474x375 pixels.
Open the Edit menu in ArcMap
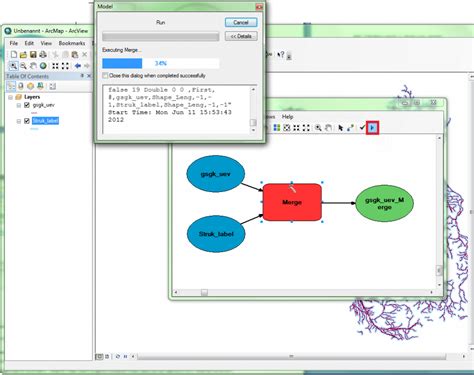pyautogui.click(x=29, y=43)
